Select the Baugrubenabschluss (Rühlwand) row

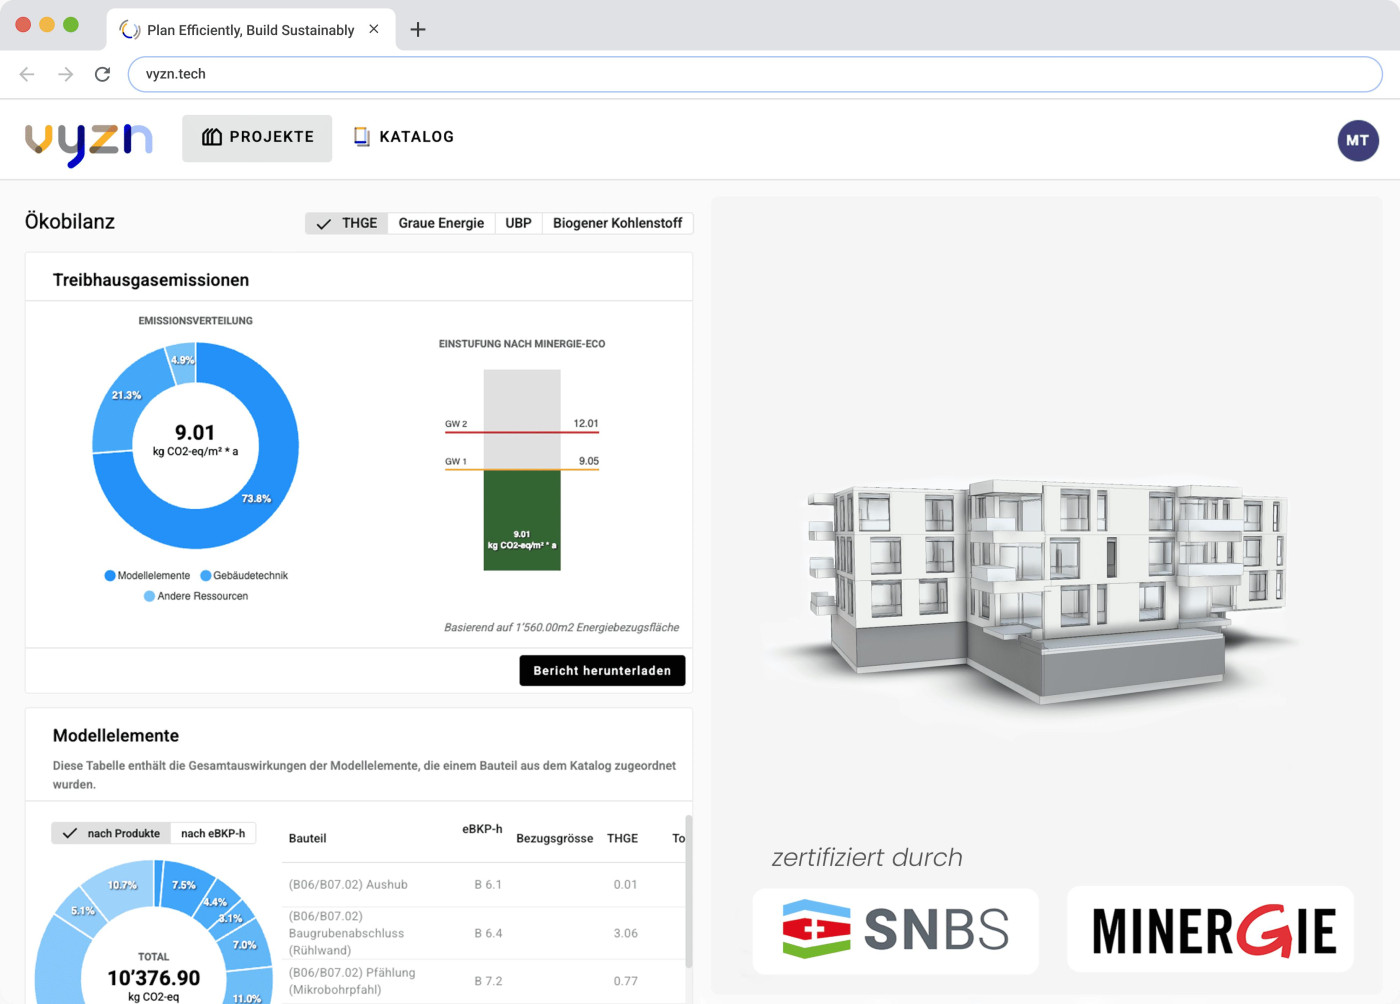[x=484, y=933]
